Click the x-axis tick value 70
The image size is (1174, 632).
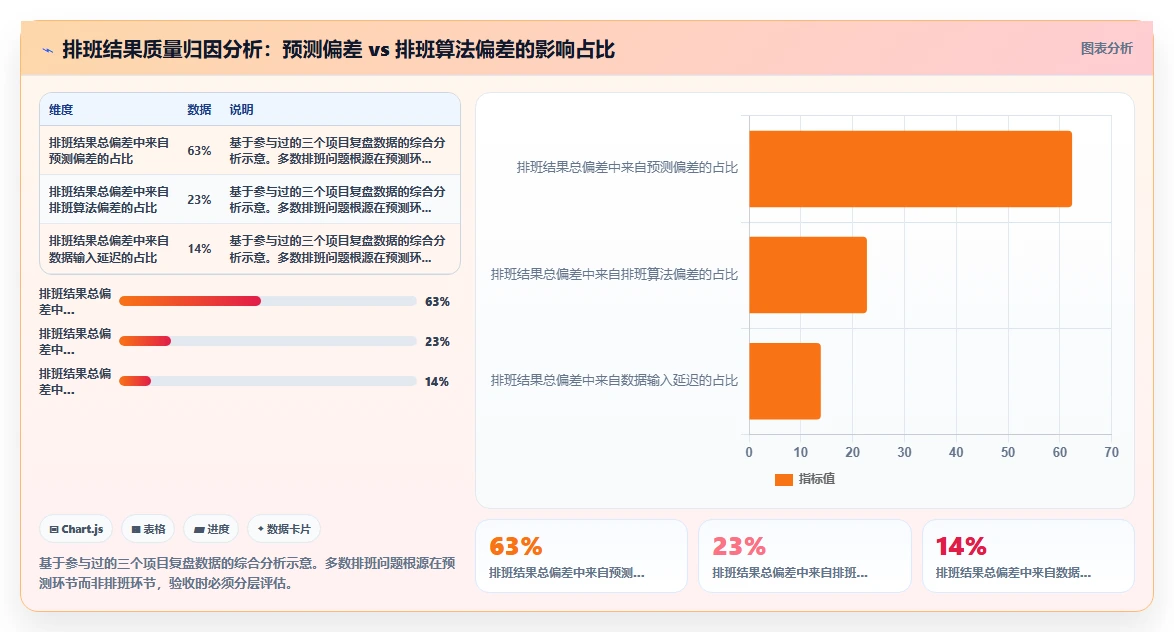click(x=1111, y=452)
